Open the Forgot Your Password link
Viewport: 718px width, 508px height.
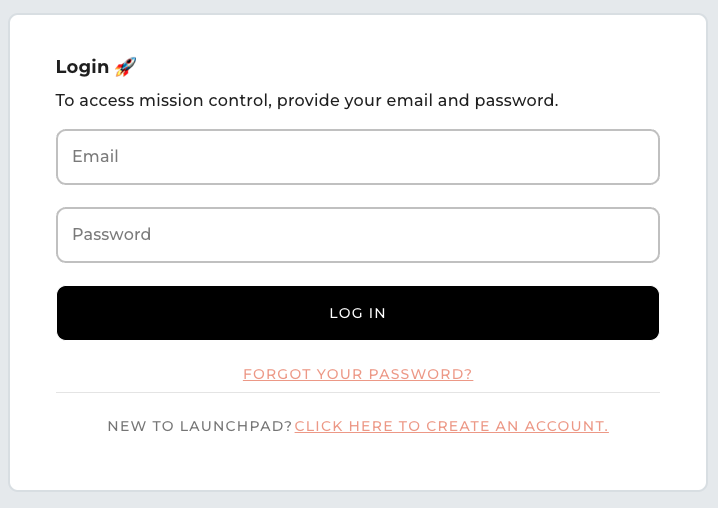357,374
